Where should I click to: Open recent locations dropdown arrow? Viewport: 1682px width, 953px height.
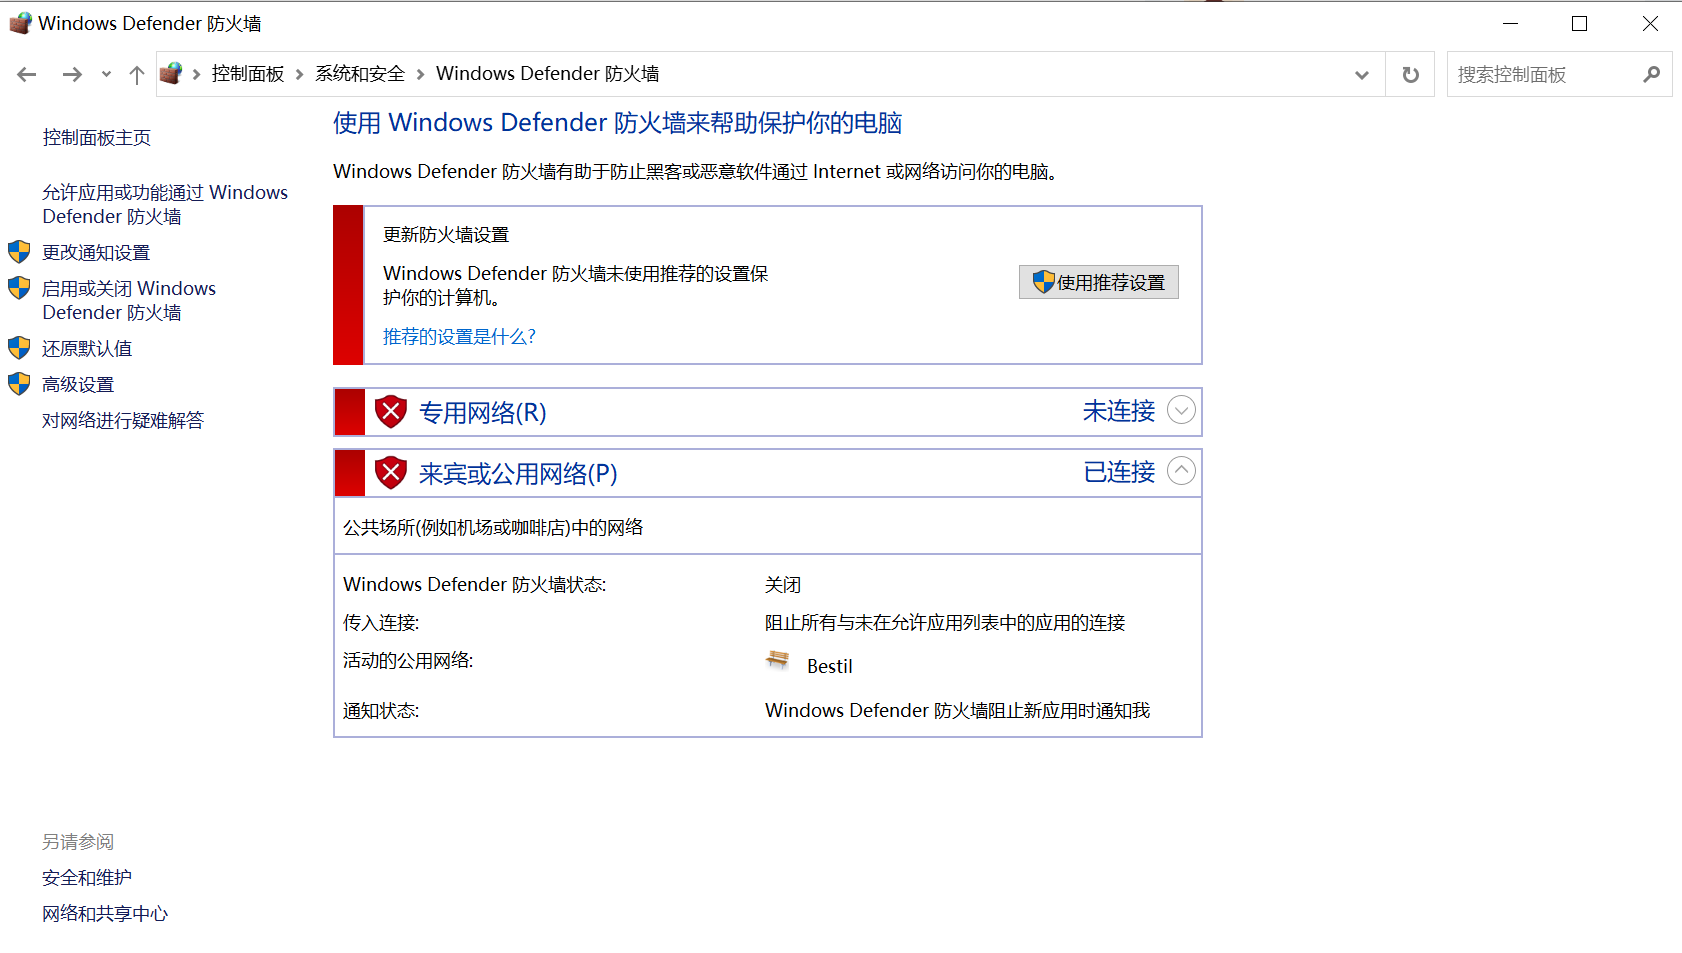pyautogui.click(x=106, y=74)
